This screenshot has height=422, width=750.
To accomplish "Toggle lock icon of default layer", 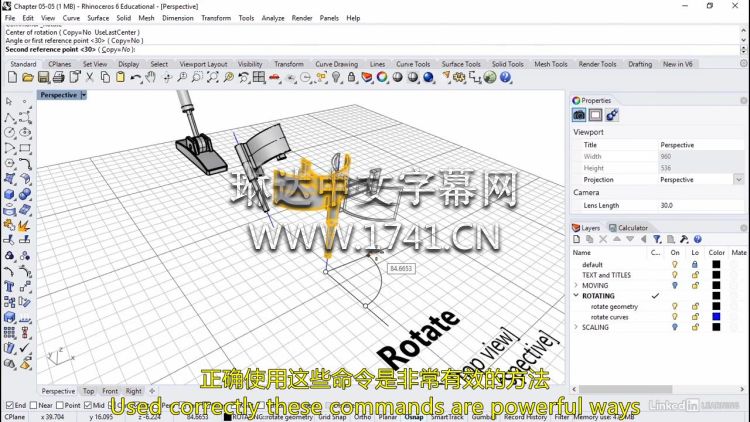I will click(x=695, y=265).
